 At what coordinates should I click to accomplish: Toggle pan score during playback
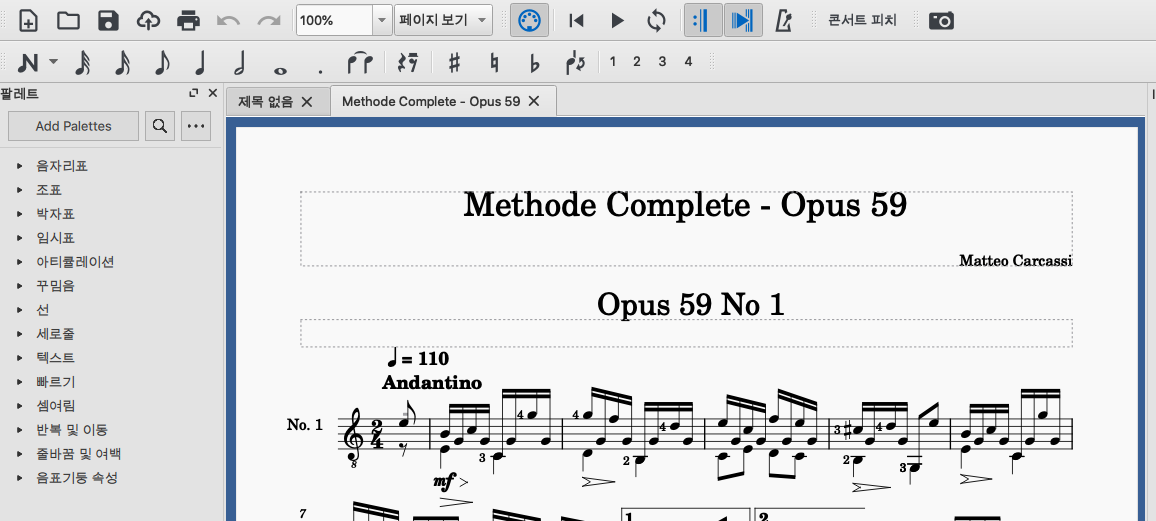pyautogui.click(x=743, y=21)
